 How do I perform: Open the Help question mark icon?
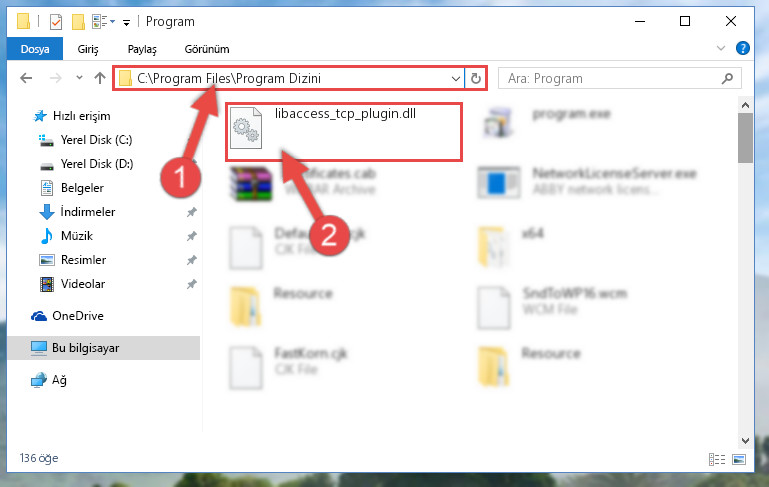743,48
